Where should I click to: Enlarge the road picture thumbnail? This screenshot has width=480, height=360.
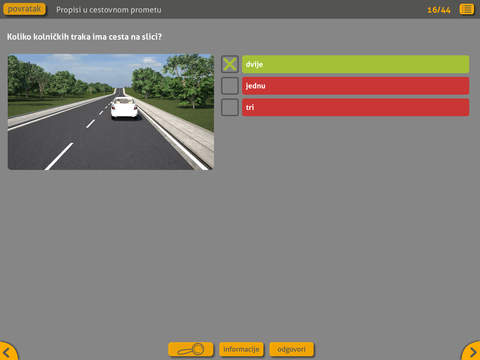(x=111, y=112)
